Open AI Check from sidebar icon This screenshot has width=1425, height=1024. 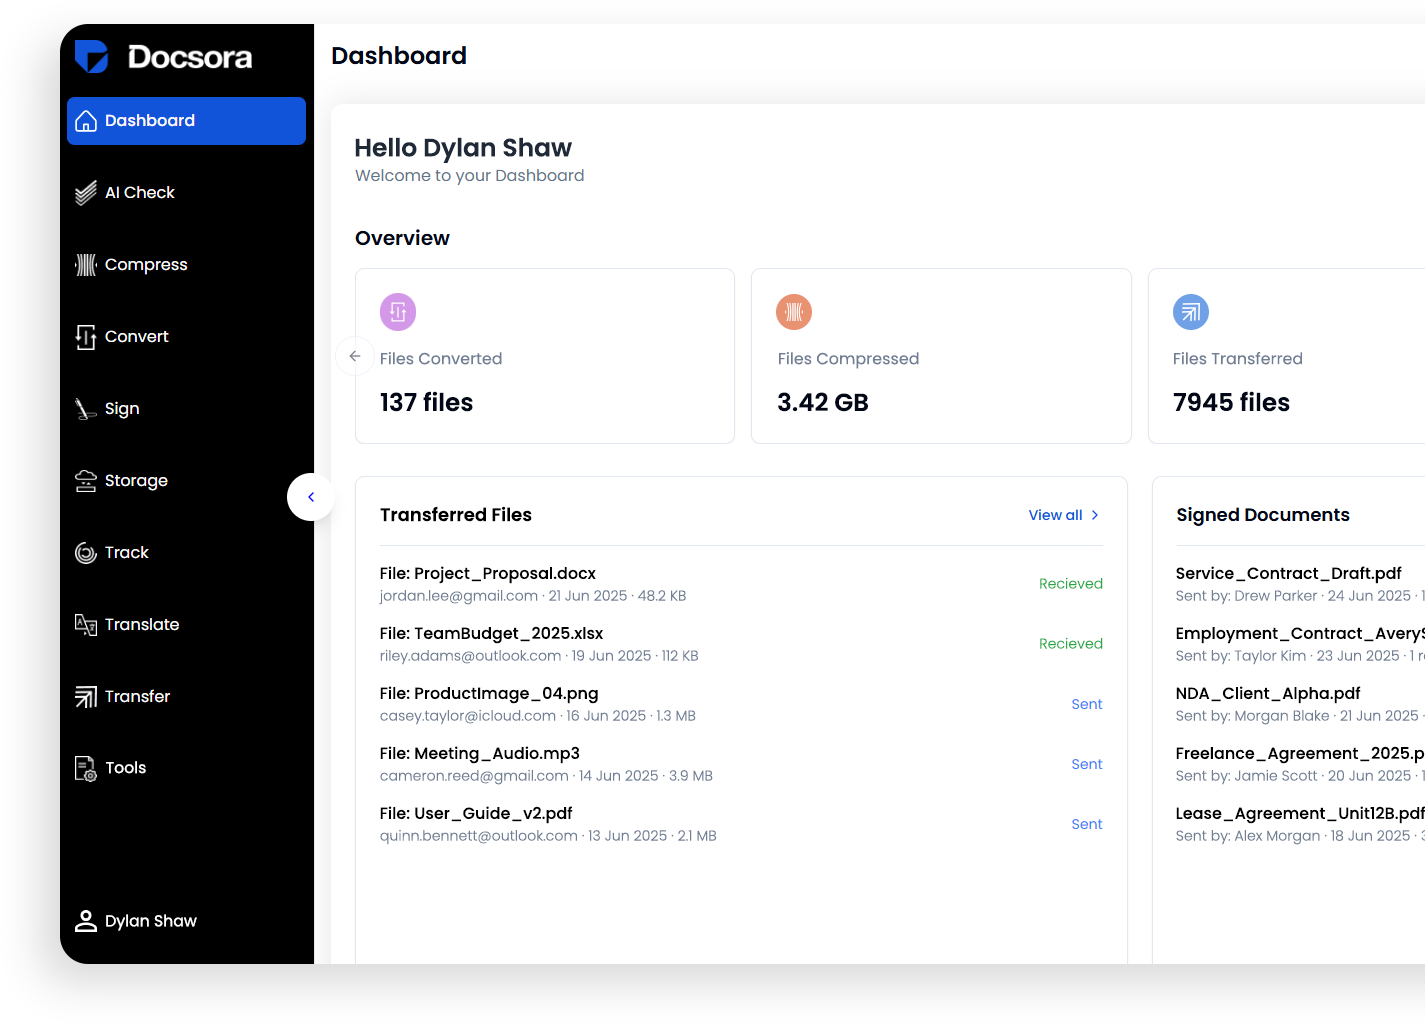point(86,193)
